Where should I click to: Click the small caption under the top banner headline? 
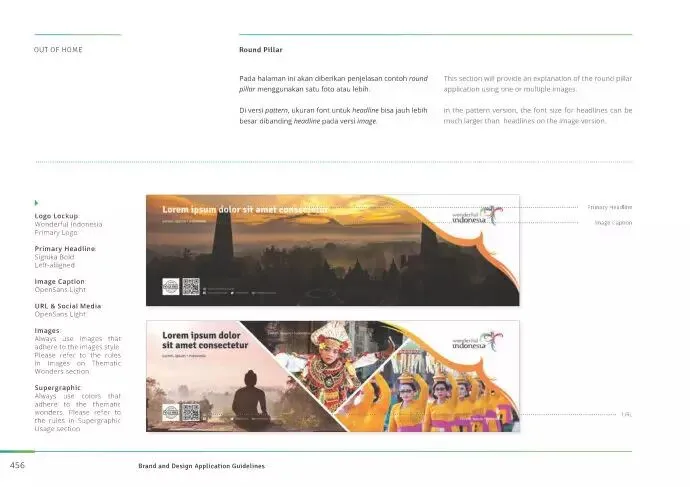tap(184, 221)
